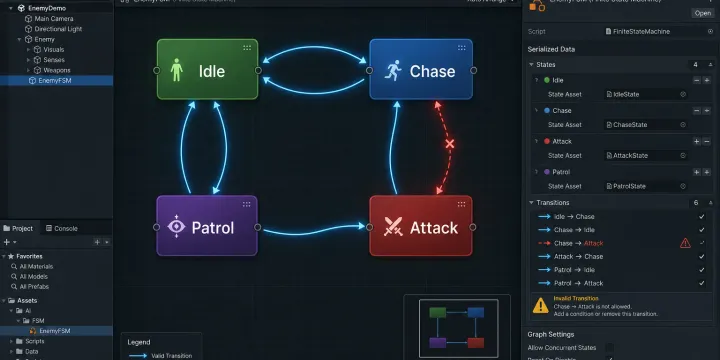
Task: Toggle the Chase → Attack transition checkbox
Action: click(x=702, y=243)
